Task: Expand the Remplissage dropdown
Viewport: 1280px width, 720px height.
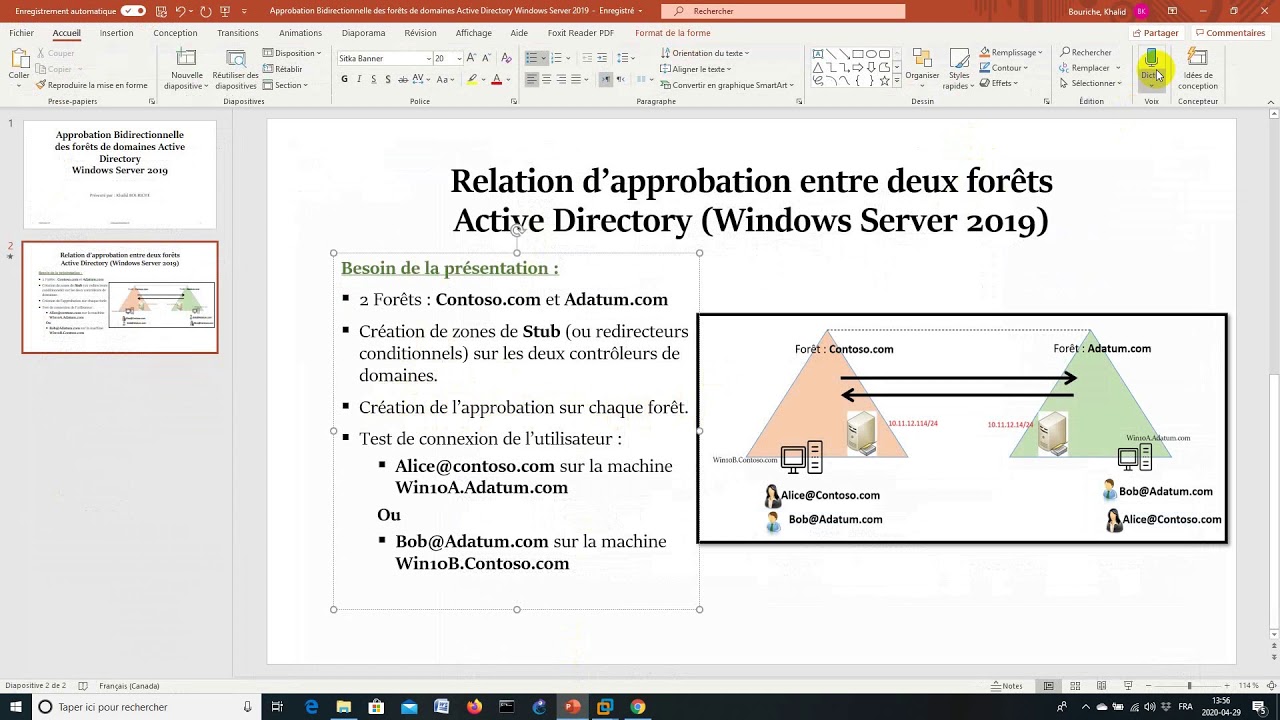Action: 1011,53
